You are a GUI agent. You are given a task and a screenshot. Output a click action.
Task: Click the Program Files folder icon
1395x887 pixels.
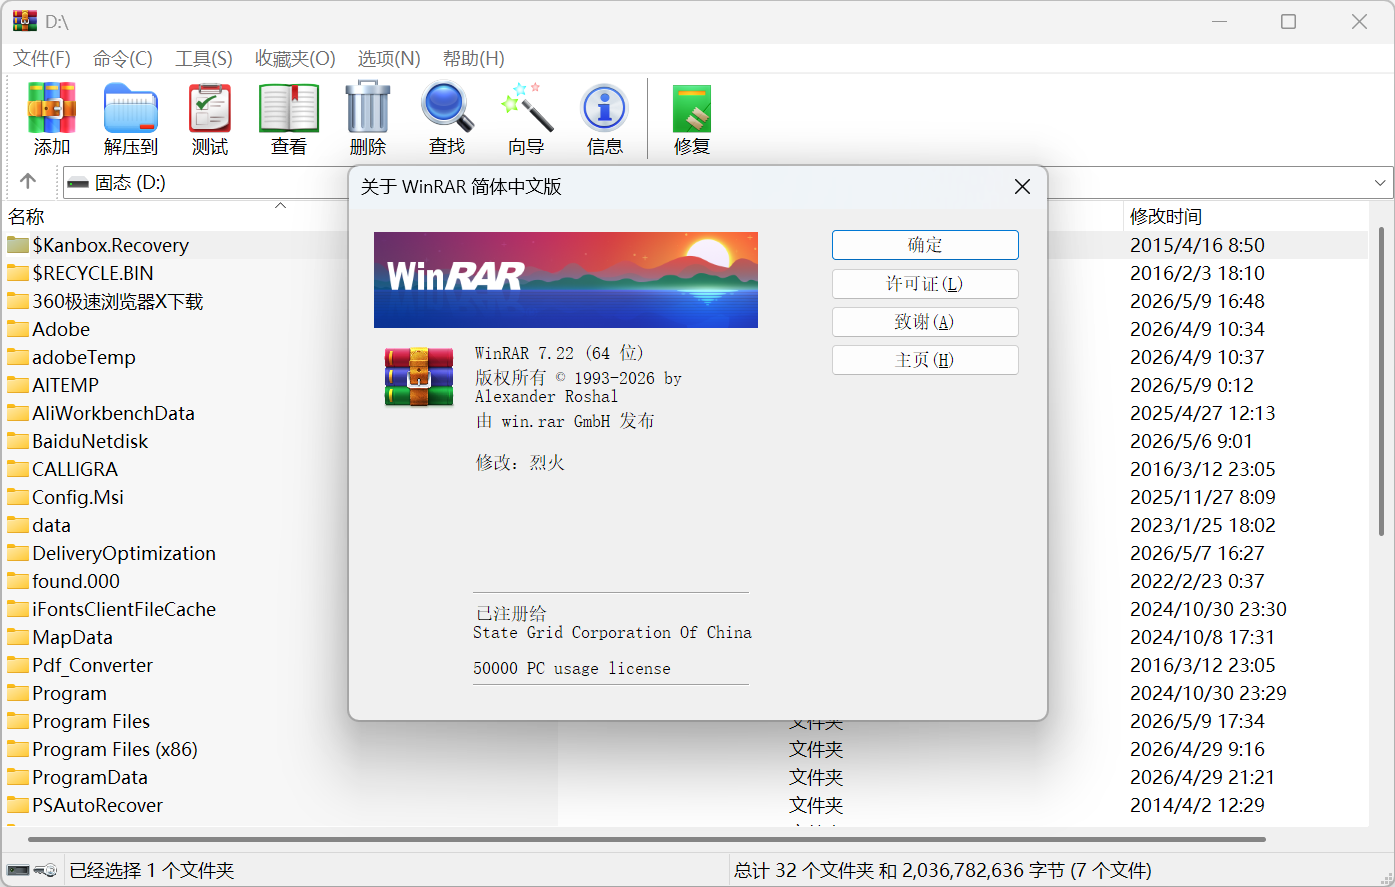click(18, 721)
